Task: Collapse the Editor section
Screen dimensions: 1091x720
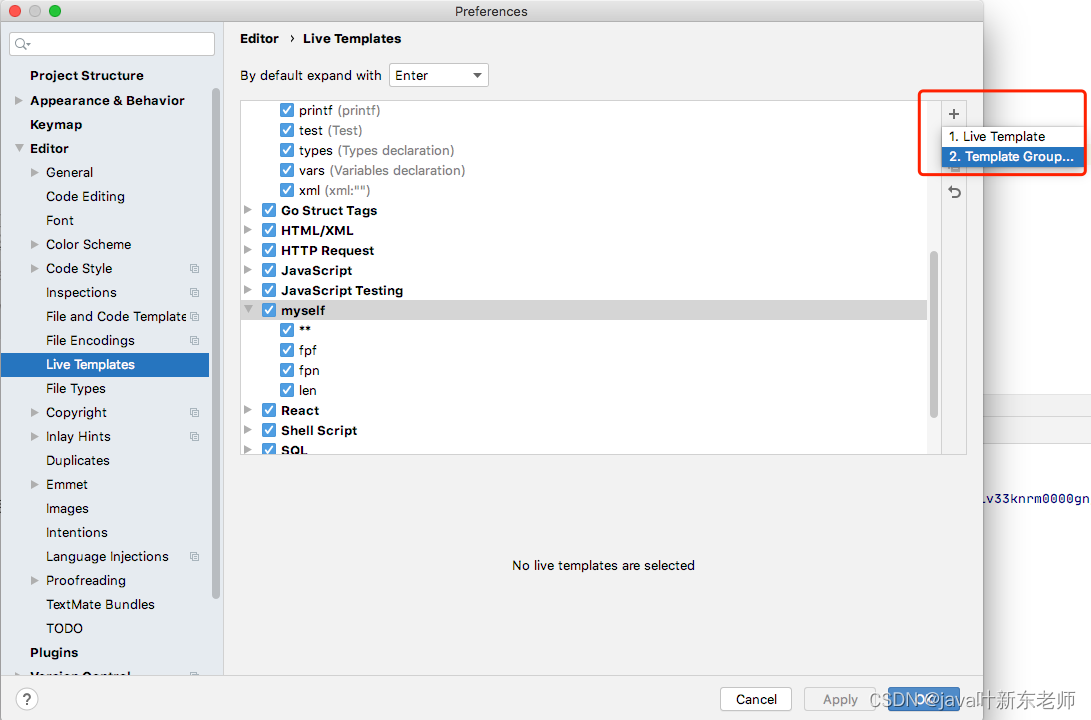Action: [x=19, y=148]
